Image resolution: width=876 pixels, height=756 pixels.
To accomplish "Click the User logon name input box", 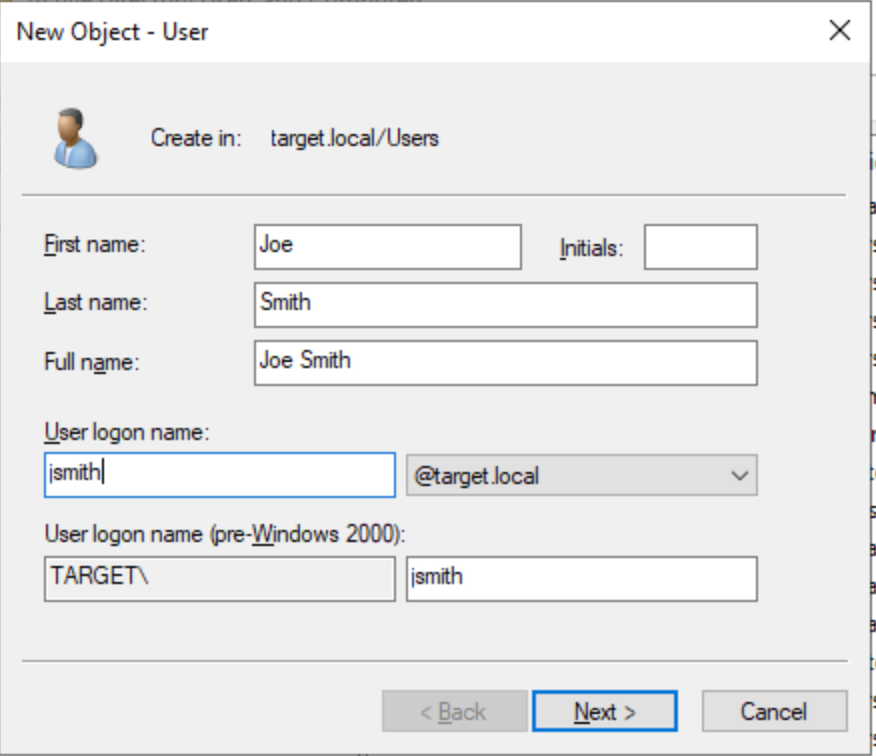I will point(220,475).
